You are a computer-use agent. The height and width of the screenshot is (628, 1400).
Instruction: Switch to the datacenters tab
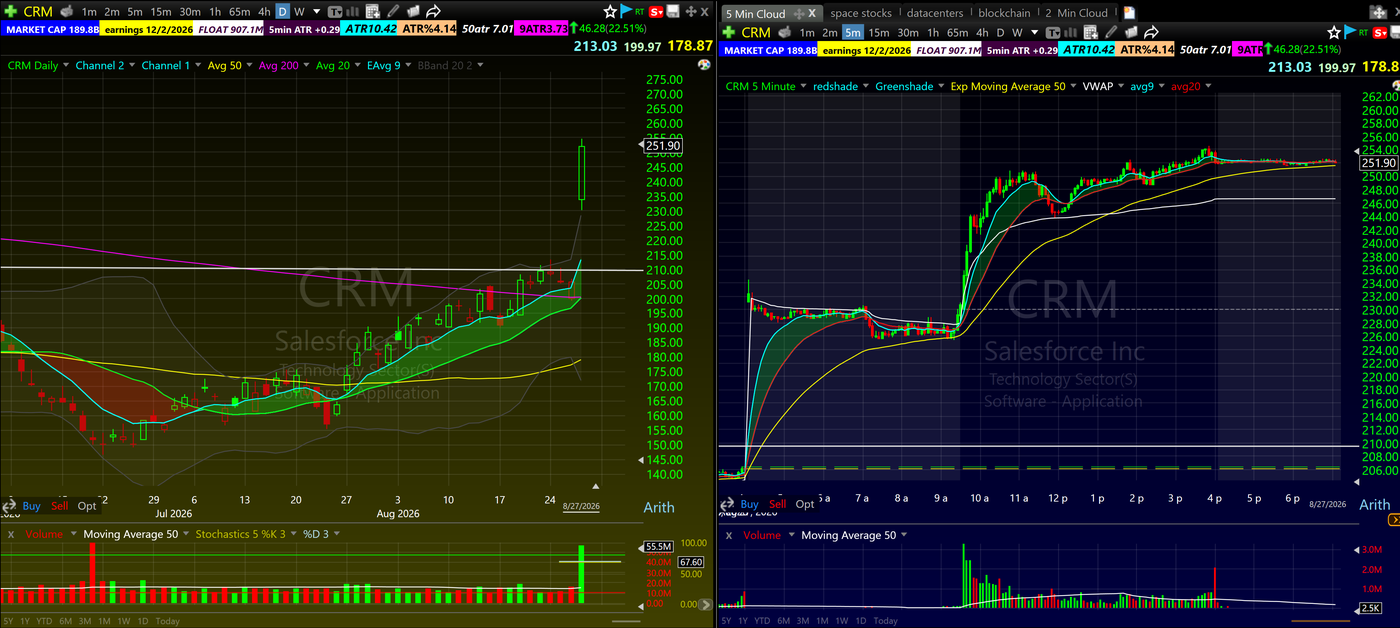934,13
